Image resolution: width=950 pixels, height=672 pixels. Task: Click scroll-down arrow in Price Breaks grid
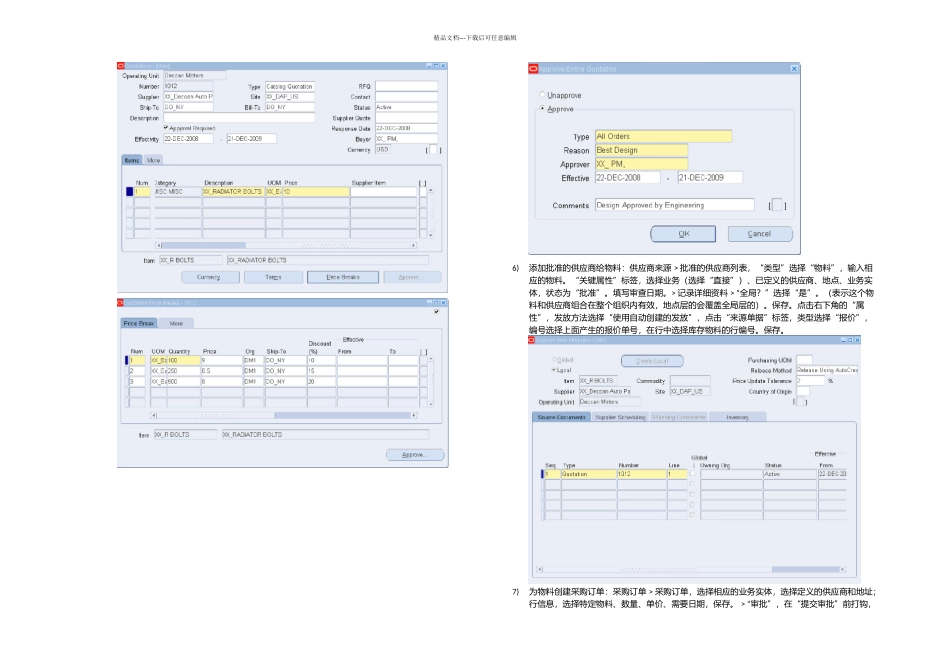(431, 404)
